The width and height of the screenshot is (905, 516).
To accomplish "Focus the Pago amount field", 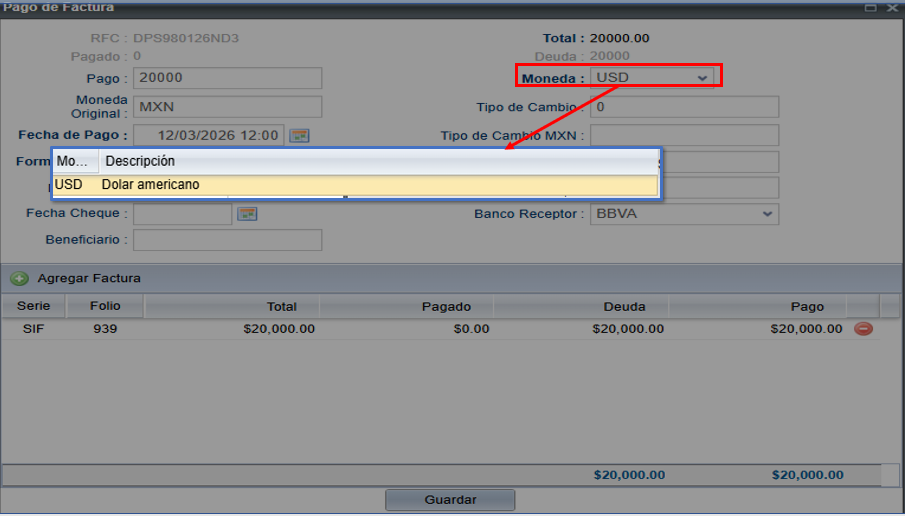I will pyautogui.click(x=228, y=78).
